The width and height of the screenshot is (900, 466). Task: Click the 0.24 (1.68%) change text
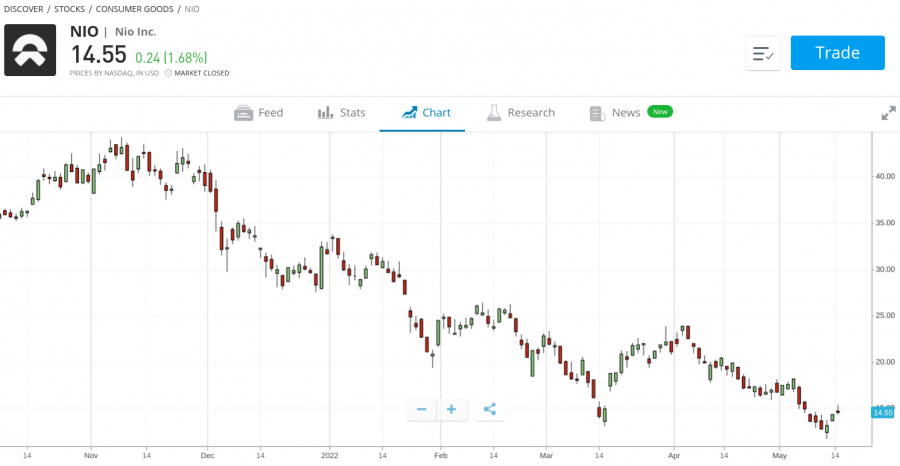[x=171, y=58]
